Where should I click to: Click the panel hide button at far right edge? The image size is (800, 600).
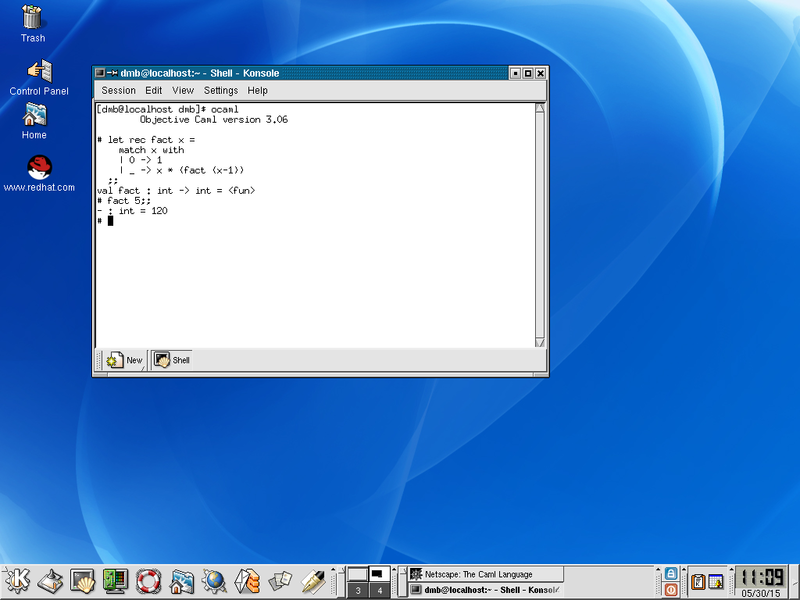pyautogui.click(x=795, y=582)
